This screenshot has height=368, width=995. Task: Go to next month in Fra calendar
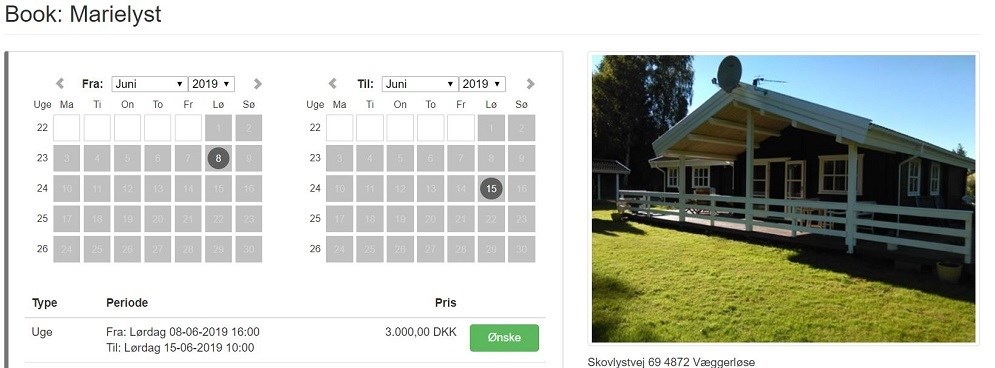[258, 84]
